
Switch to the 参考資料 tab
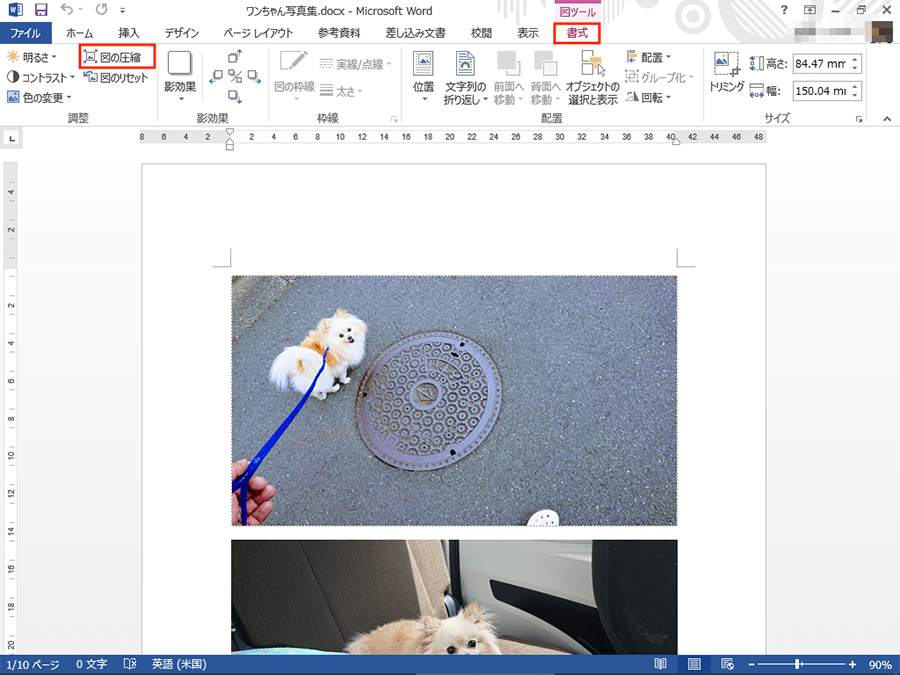pyautogui.click(x=339, y=33)
